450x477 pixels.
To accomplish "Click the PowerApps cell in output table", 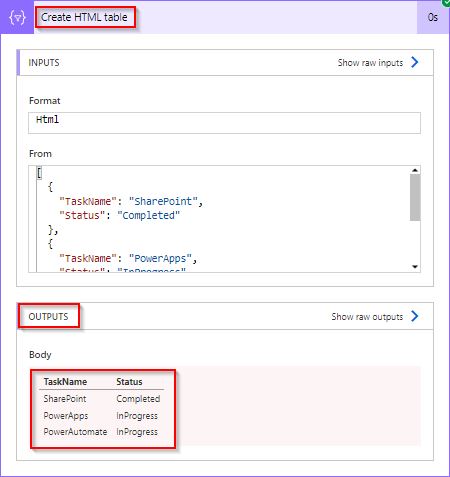I will click(x=66, y=416).
